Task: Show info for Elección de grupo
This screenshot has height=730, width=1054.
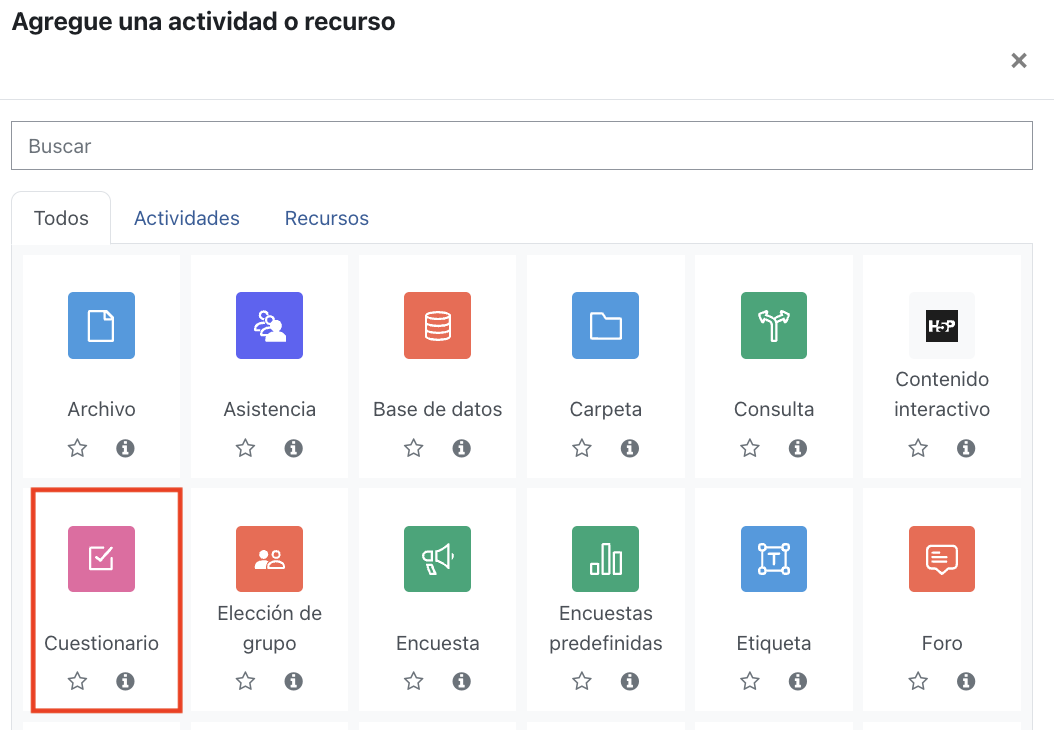Action: (x=293, y=681)
